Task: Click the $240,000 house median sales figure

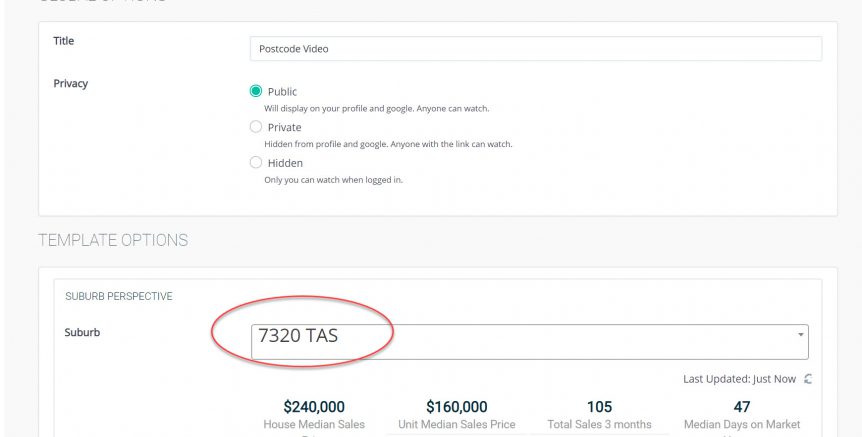Action: [x=314, y=407]
